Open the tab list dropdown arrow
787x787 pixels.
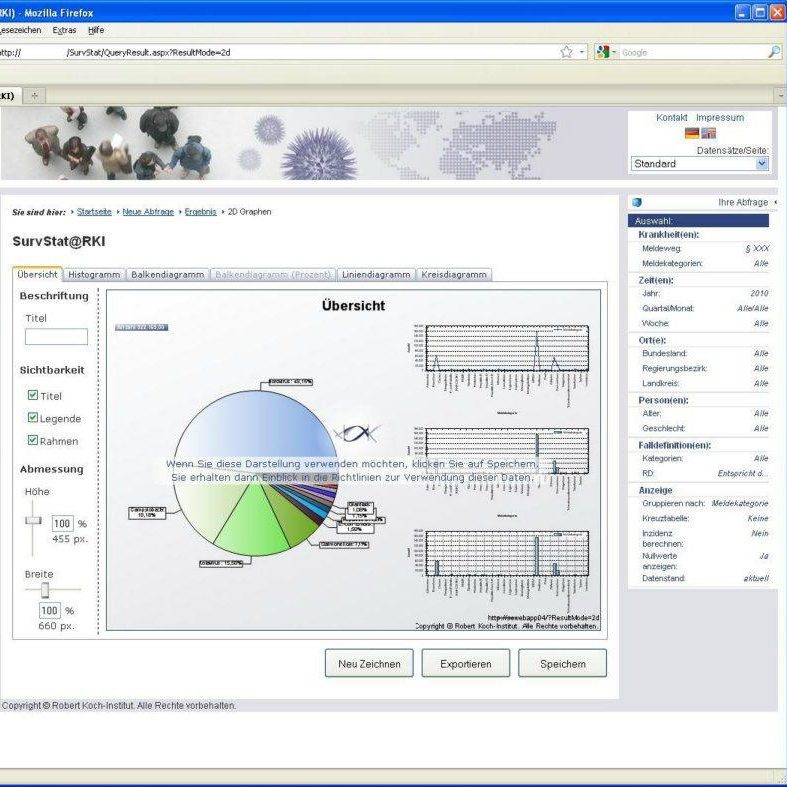tap(780, 95)
